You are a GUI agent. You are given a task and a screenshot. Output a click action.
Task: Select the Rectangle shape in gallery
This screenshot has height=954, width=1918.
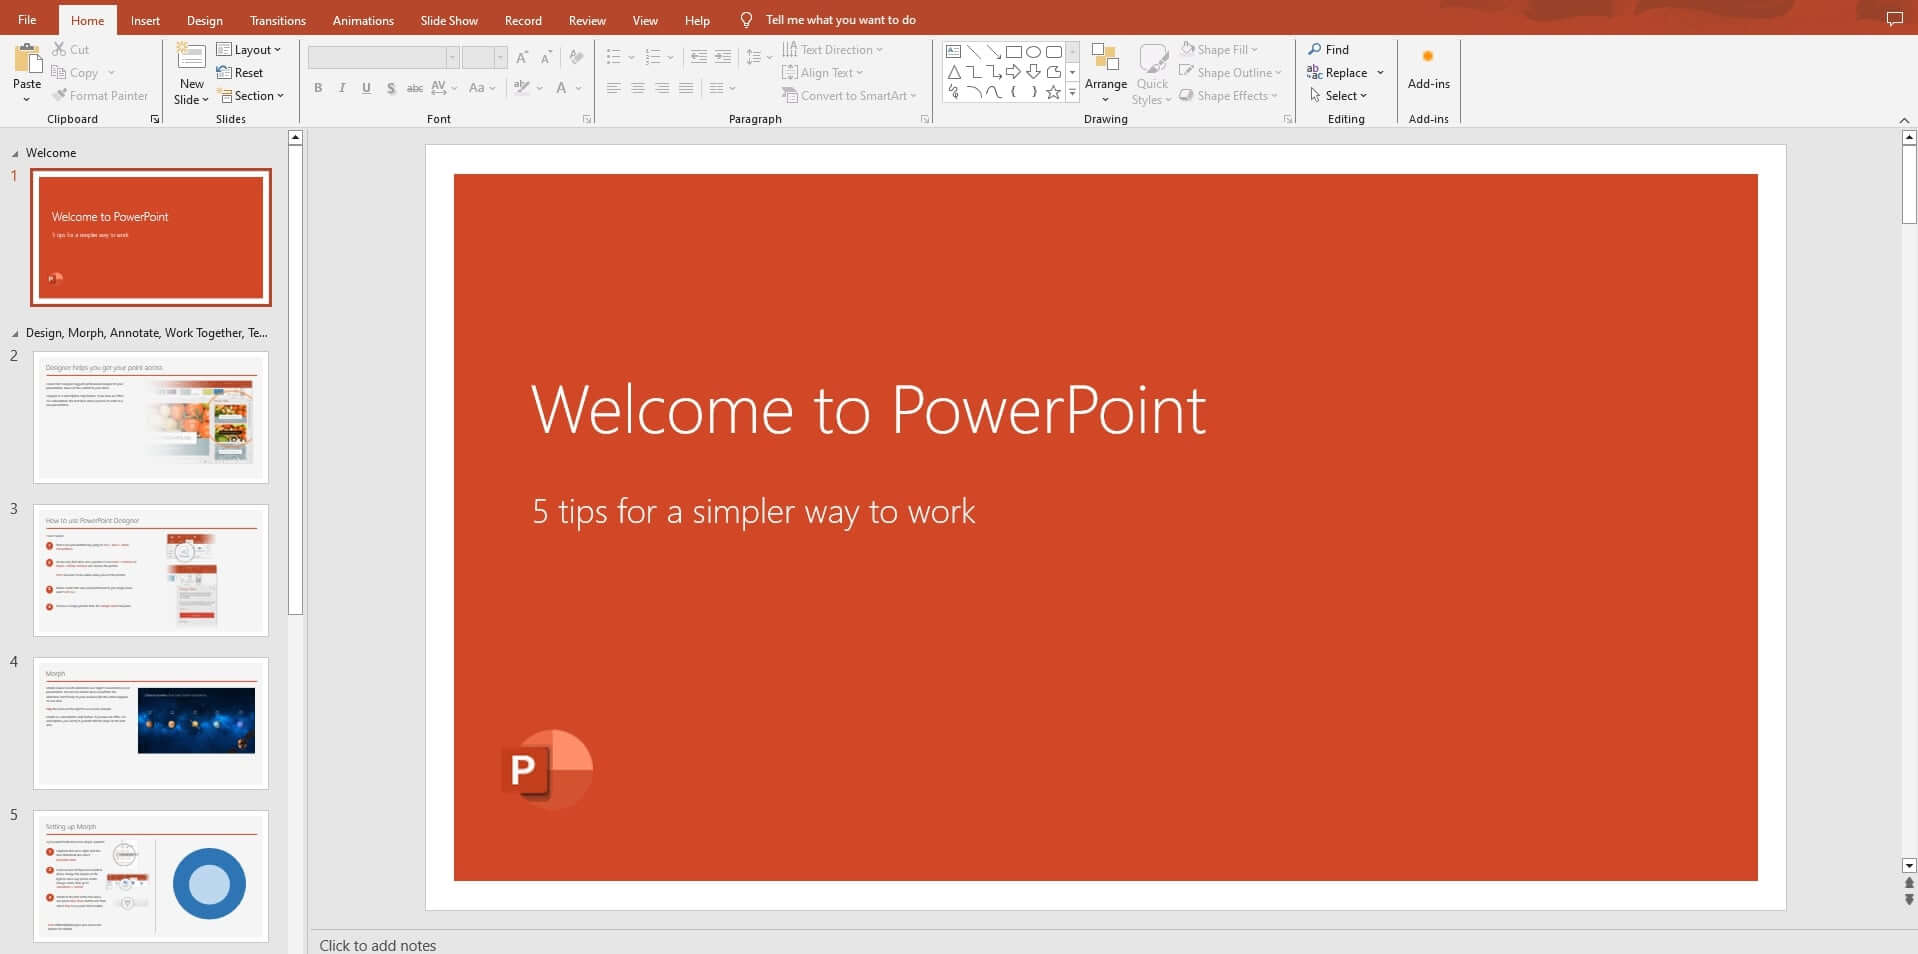click(x=1013, y=51)
